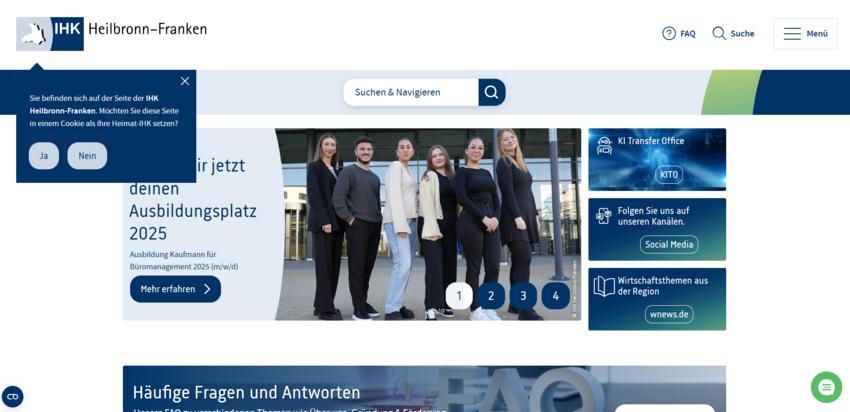The height and width of the screenshot is (412, 850).
Task: Open the Social Media button
Action: 669,244
